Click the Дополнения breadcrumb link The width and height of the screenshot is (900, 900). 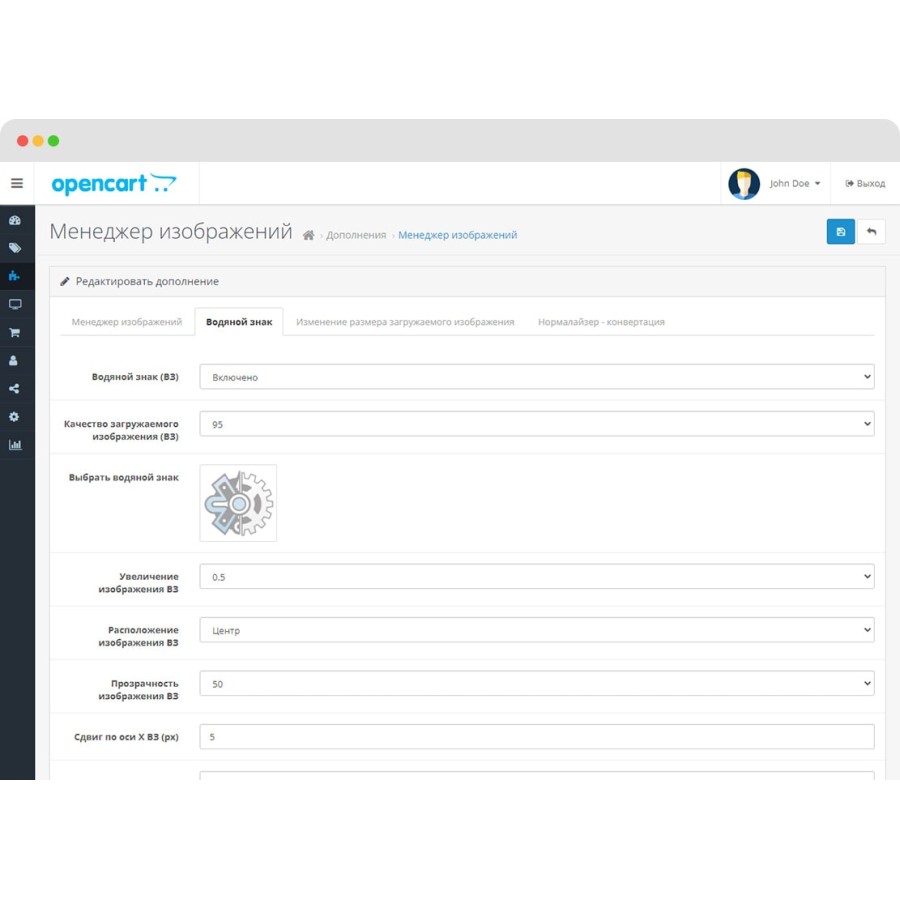point(356,235)
